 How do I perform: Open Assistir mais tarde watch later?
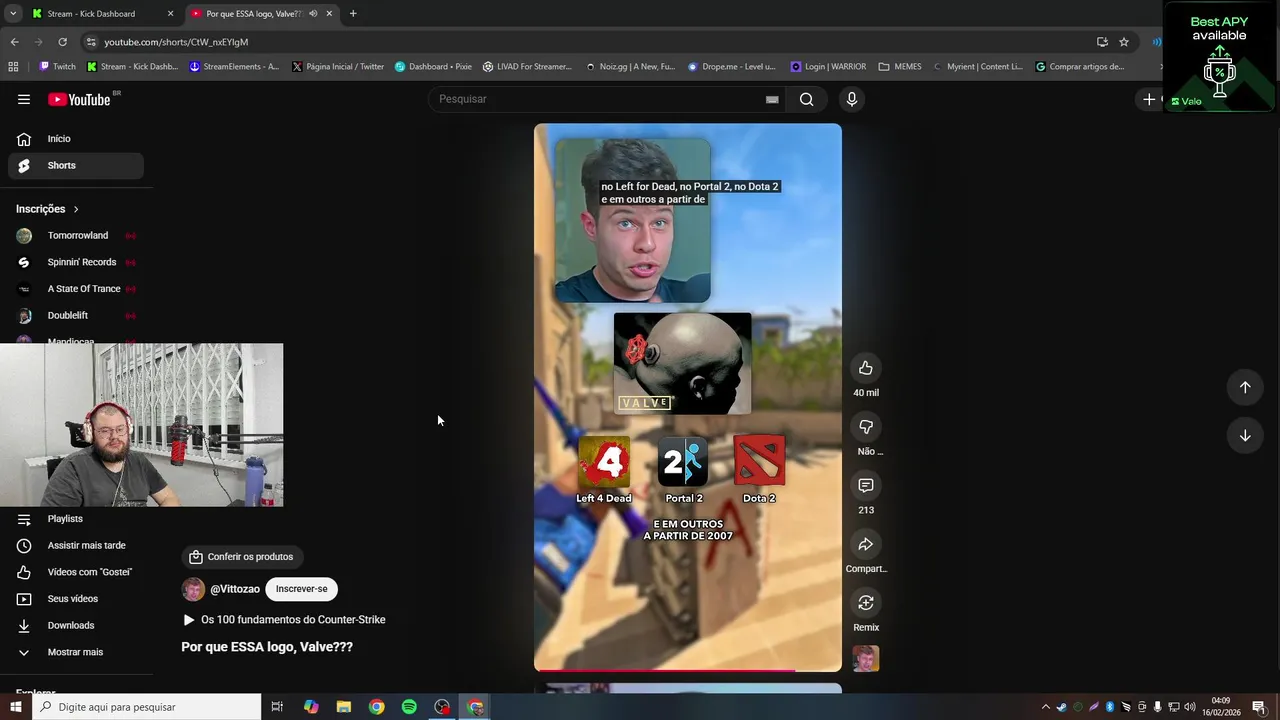click(x=76, y=546)
